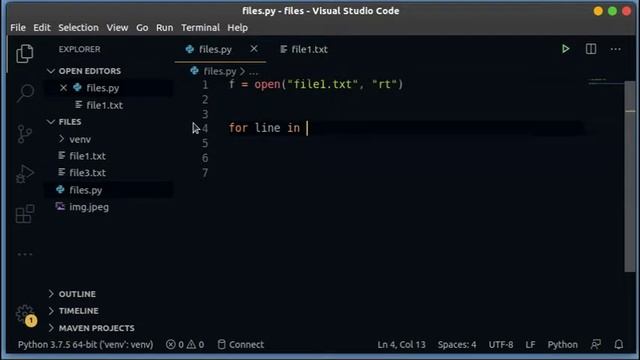Close the files.py editor tab
Image resolution: width=640 pixels, height=360 pixels.
(x=254, y=49)
